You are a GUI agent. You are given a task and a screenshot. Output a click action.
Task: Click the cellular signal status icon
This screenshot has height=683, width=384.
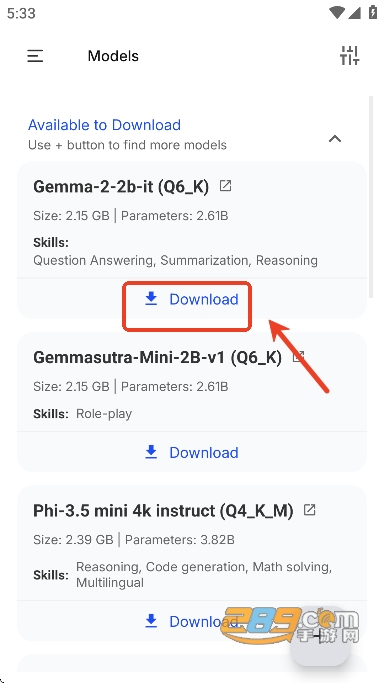coord(355,13)
